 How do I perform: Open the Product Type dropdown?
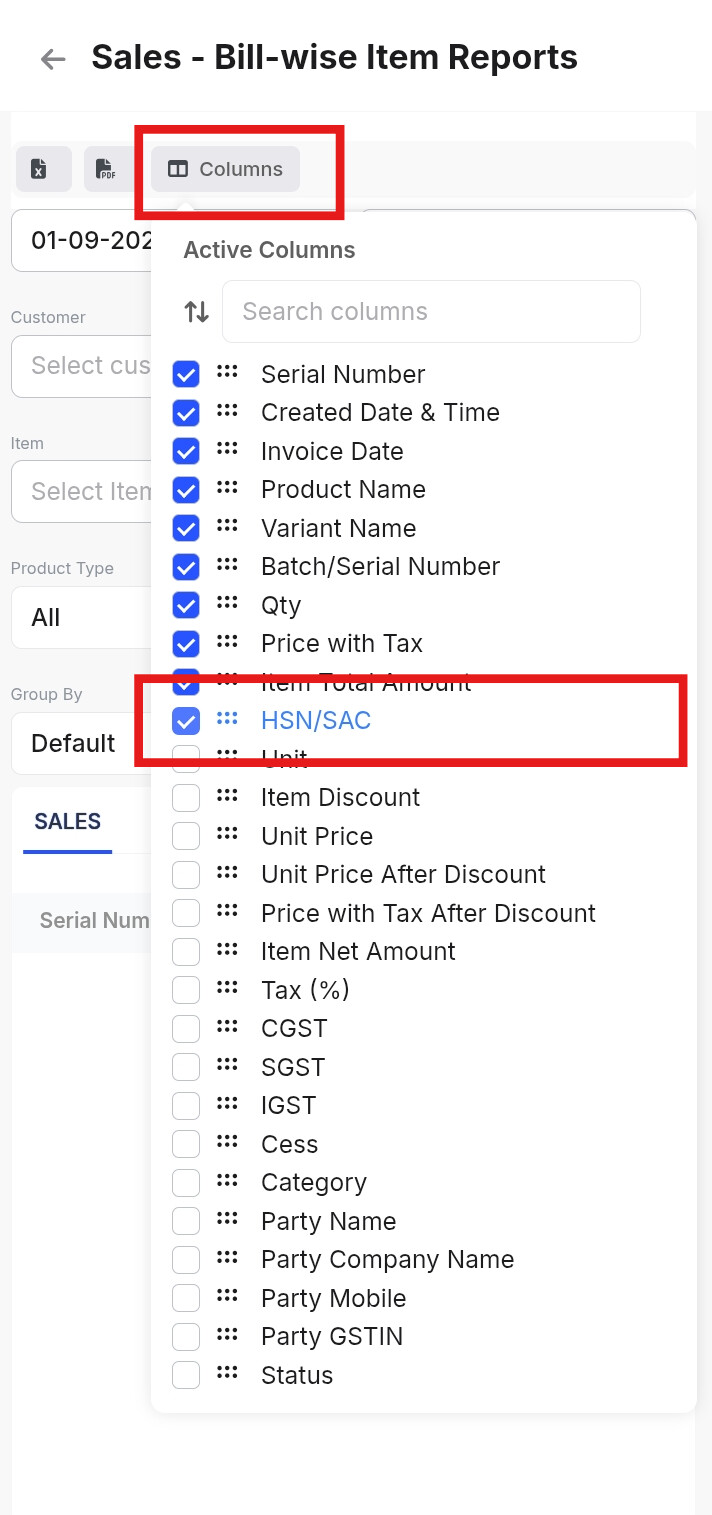tap(80, 617)
